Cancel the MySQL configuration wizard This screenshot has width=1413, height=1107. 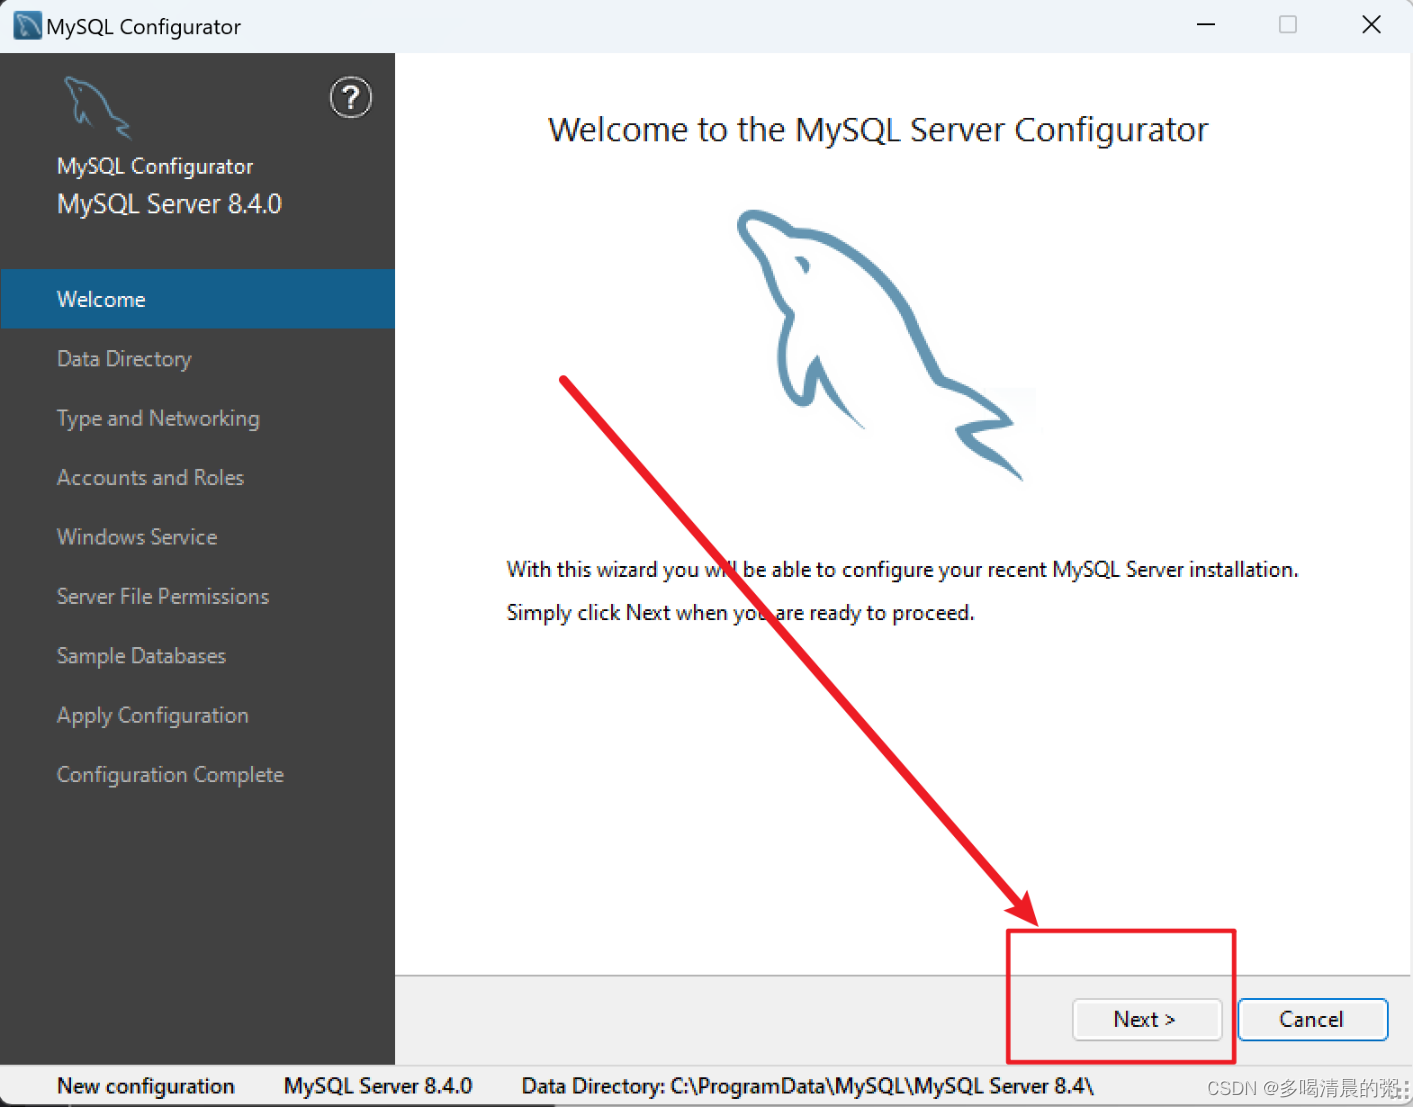1313,1019
